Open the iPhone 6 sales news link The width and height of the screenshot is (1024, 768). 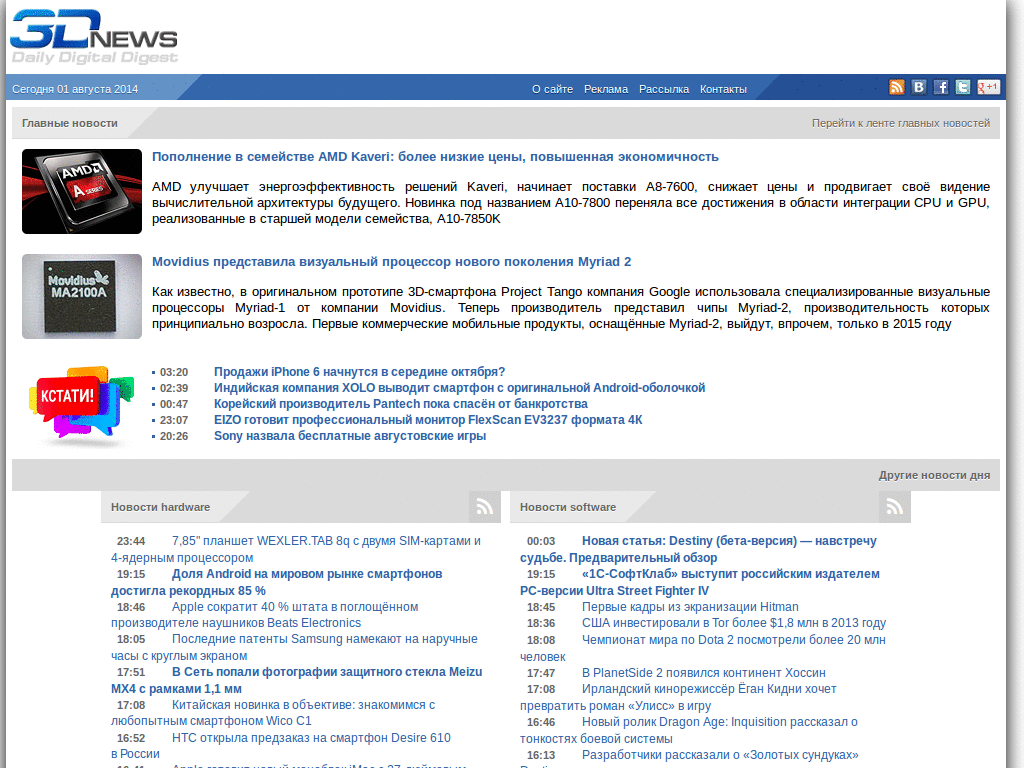click(x=357, y=370)
